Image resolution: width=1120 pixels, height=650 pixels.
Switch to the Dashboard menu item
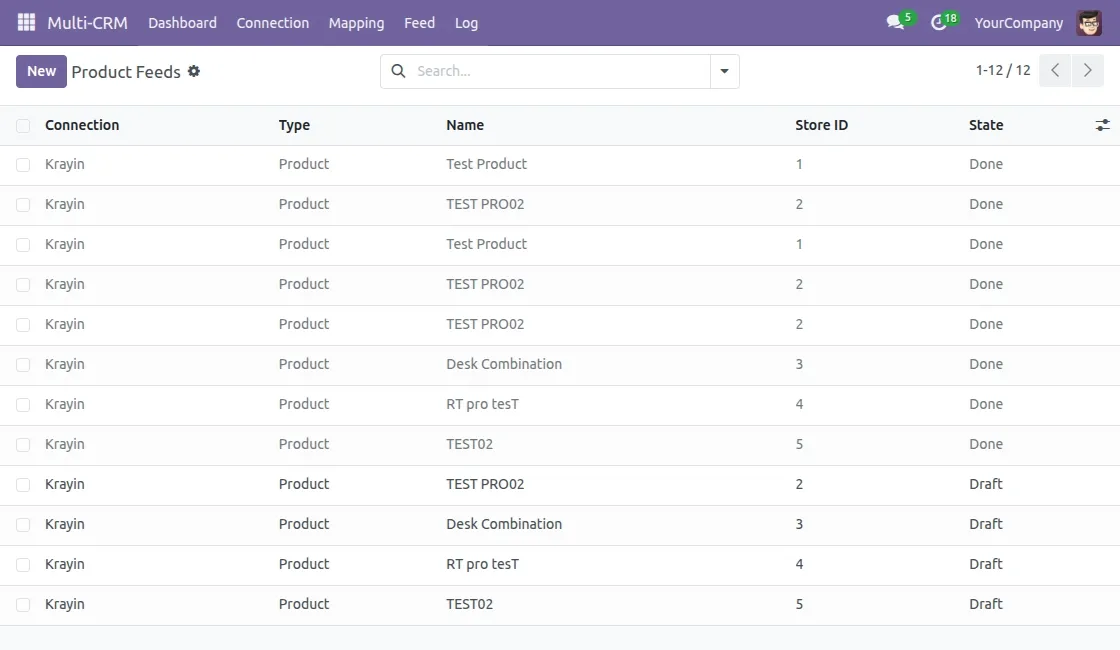(182, 22)
